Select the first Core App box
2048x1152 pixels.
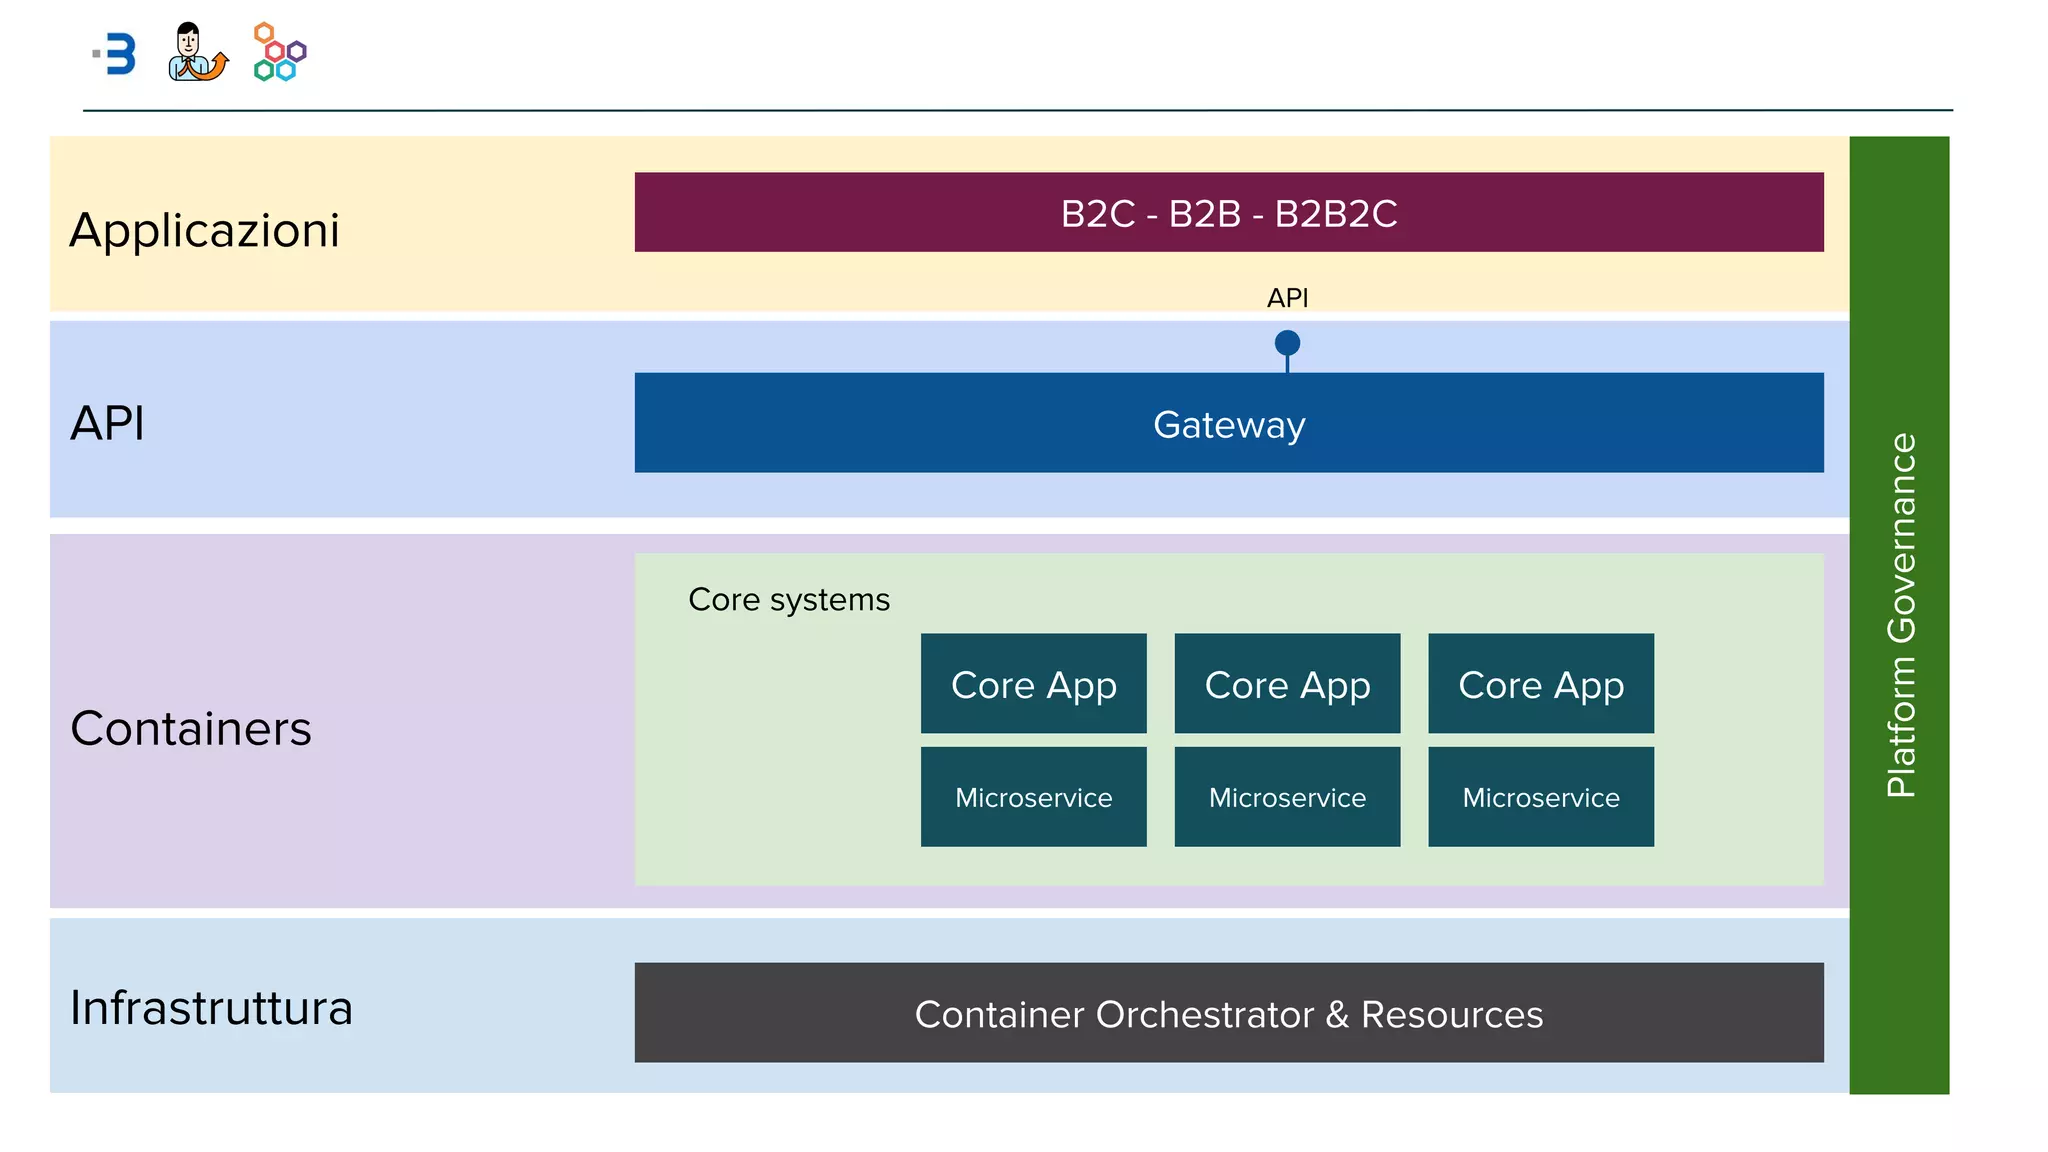(1033, 684)
